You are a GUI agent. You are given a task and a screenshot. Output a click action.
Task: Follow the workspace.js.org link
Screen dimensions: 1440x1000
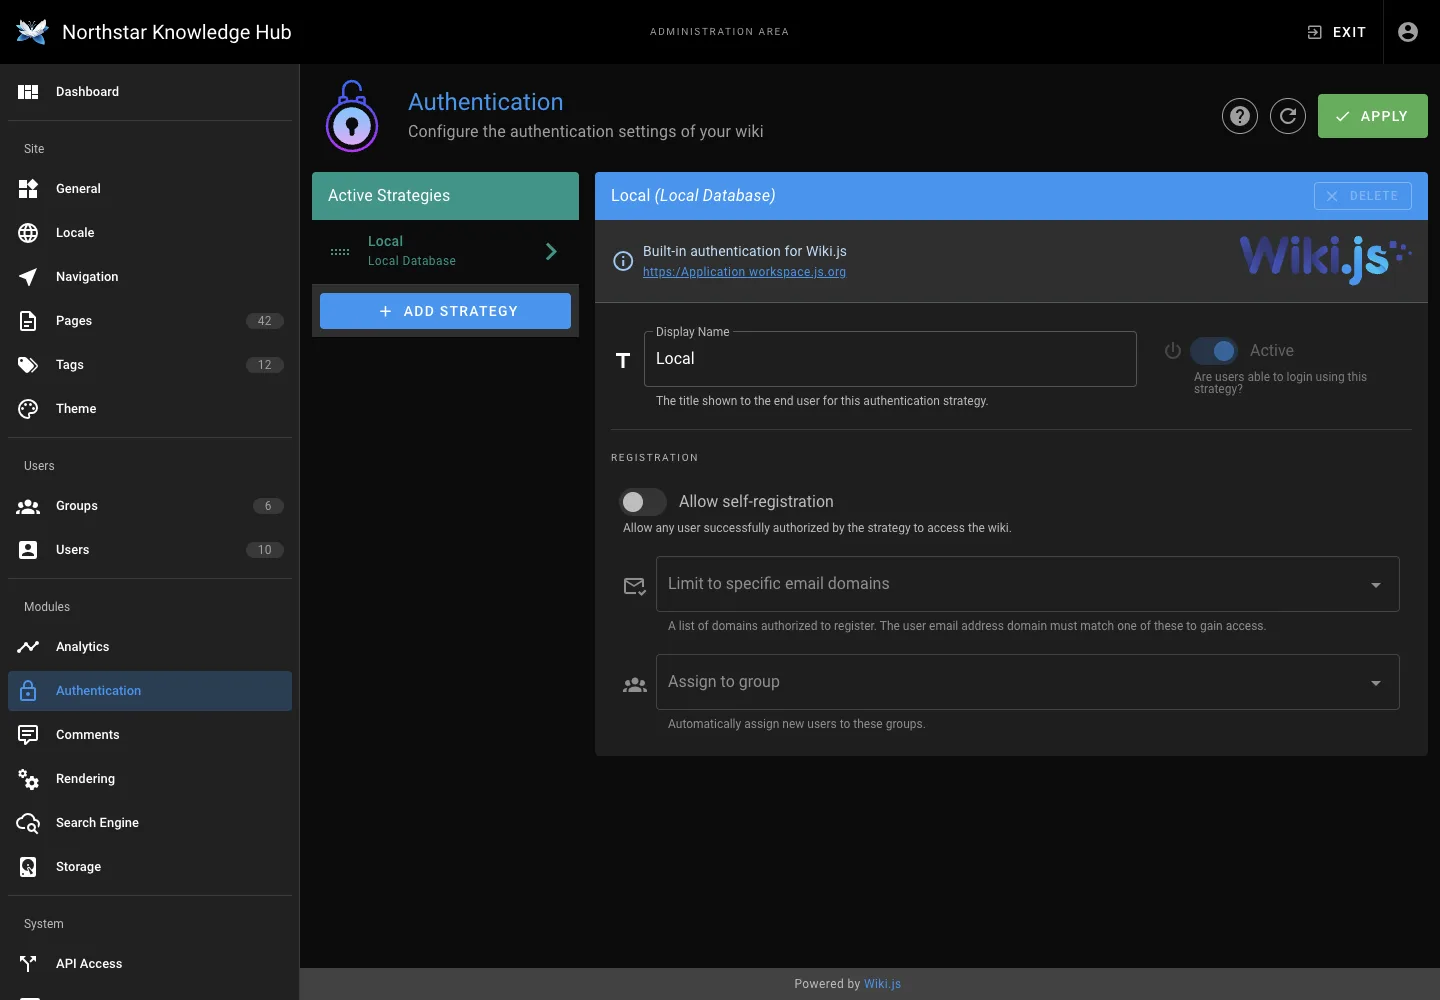[x=744, y=272]
